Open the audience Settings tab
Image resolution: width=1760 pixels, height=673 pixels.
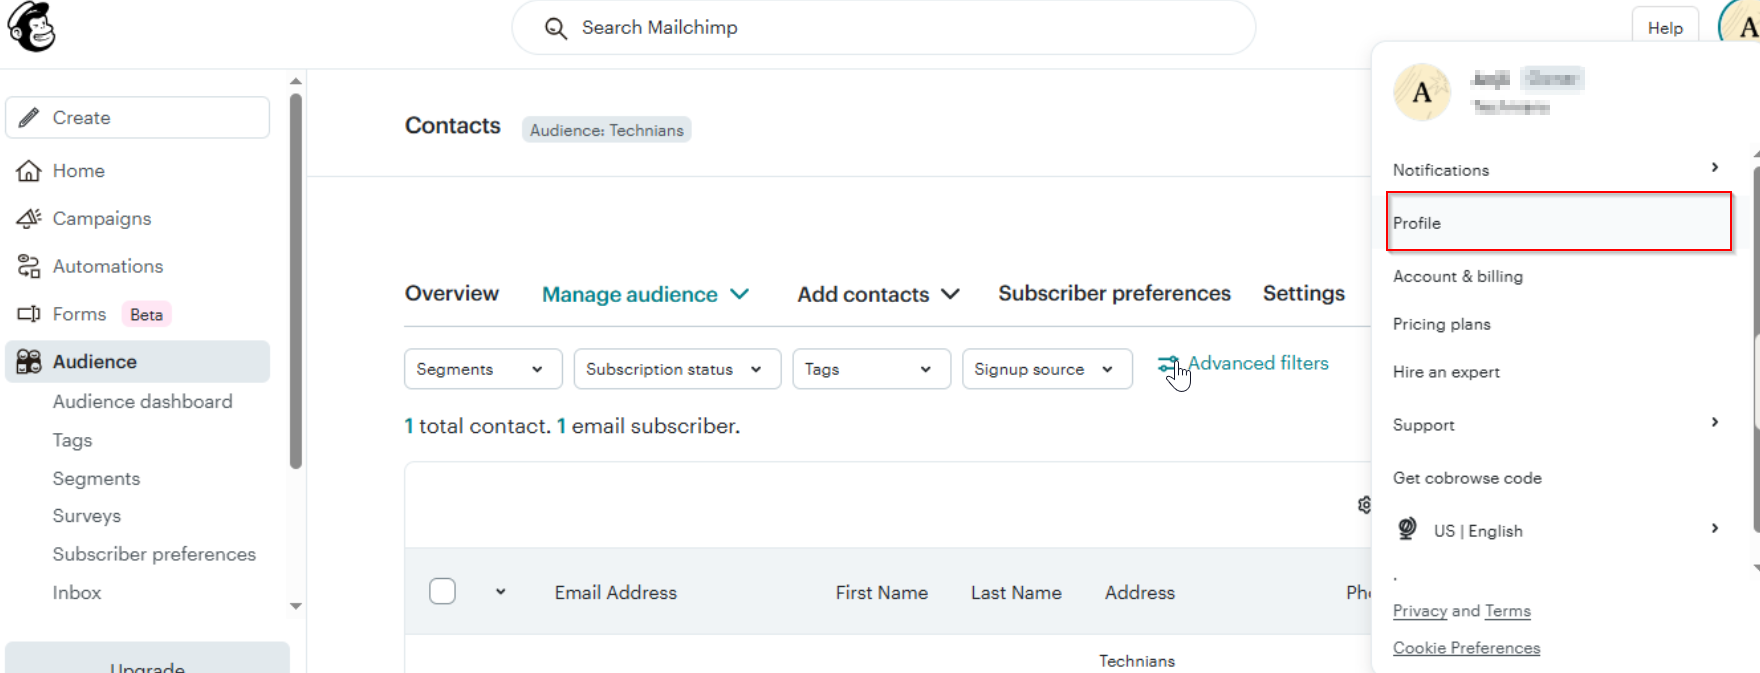click(x=1303, y=293)
